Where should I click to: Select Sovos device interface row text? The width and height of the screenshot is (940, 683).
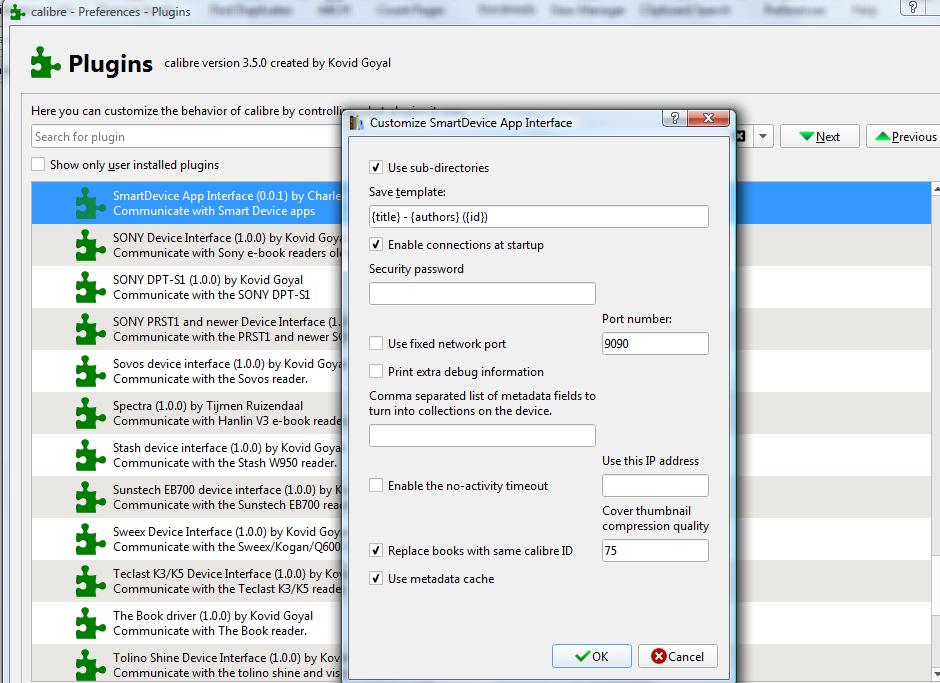[x=227, y=371]
